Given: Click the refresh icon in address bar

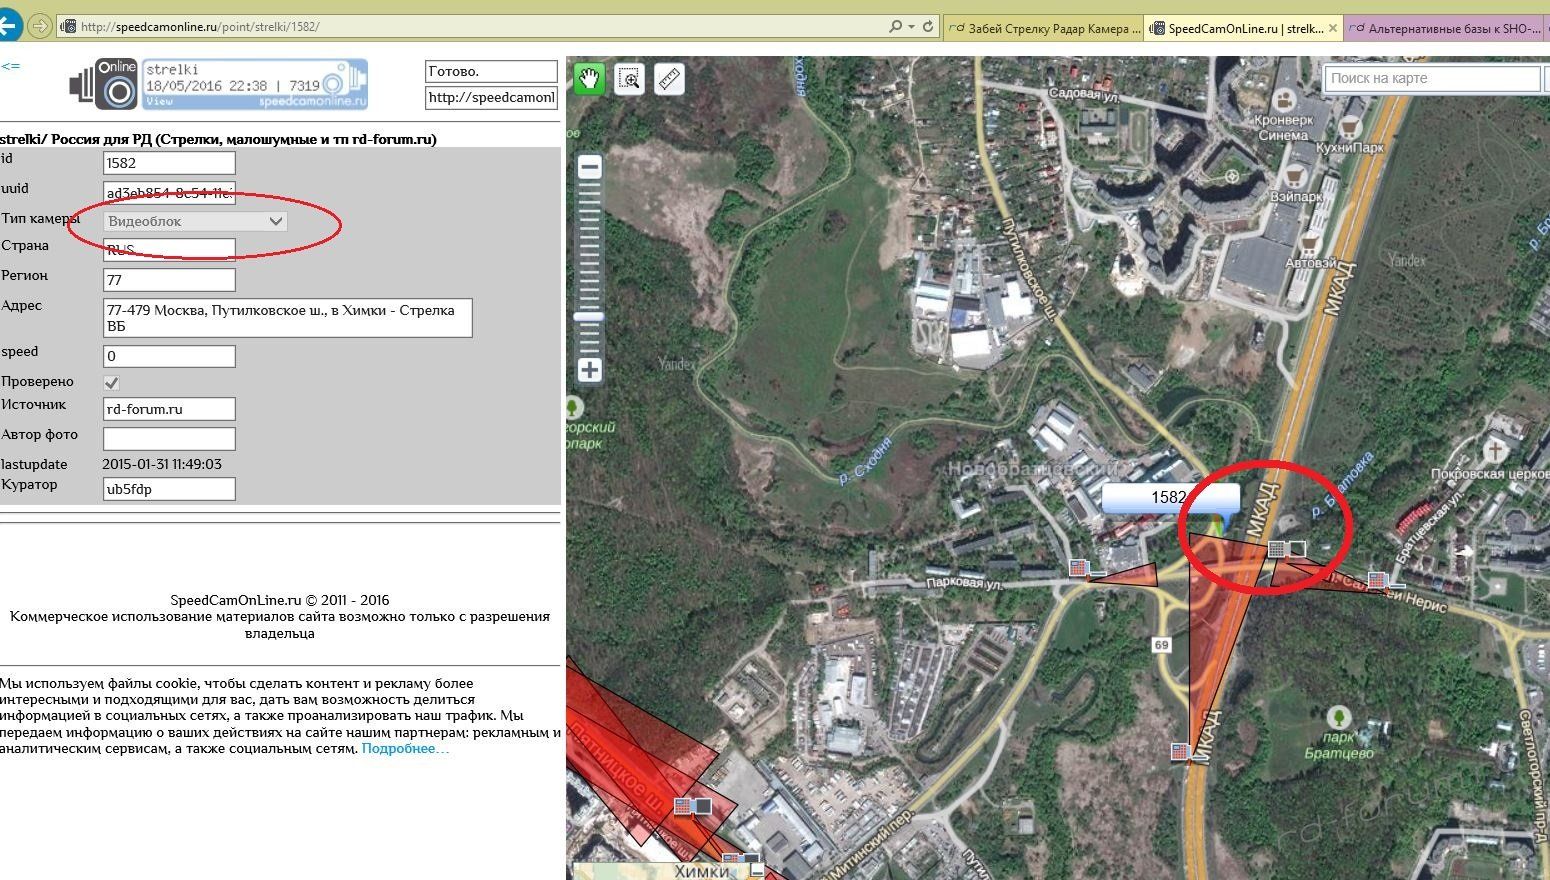Looking at the screenshot, I should tap(928, 27).
